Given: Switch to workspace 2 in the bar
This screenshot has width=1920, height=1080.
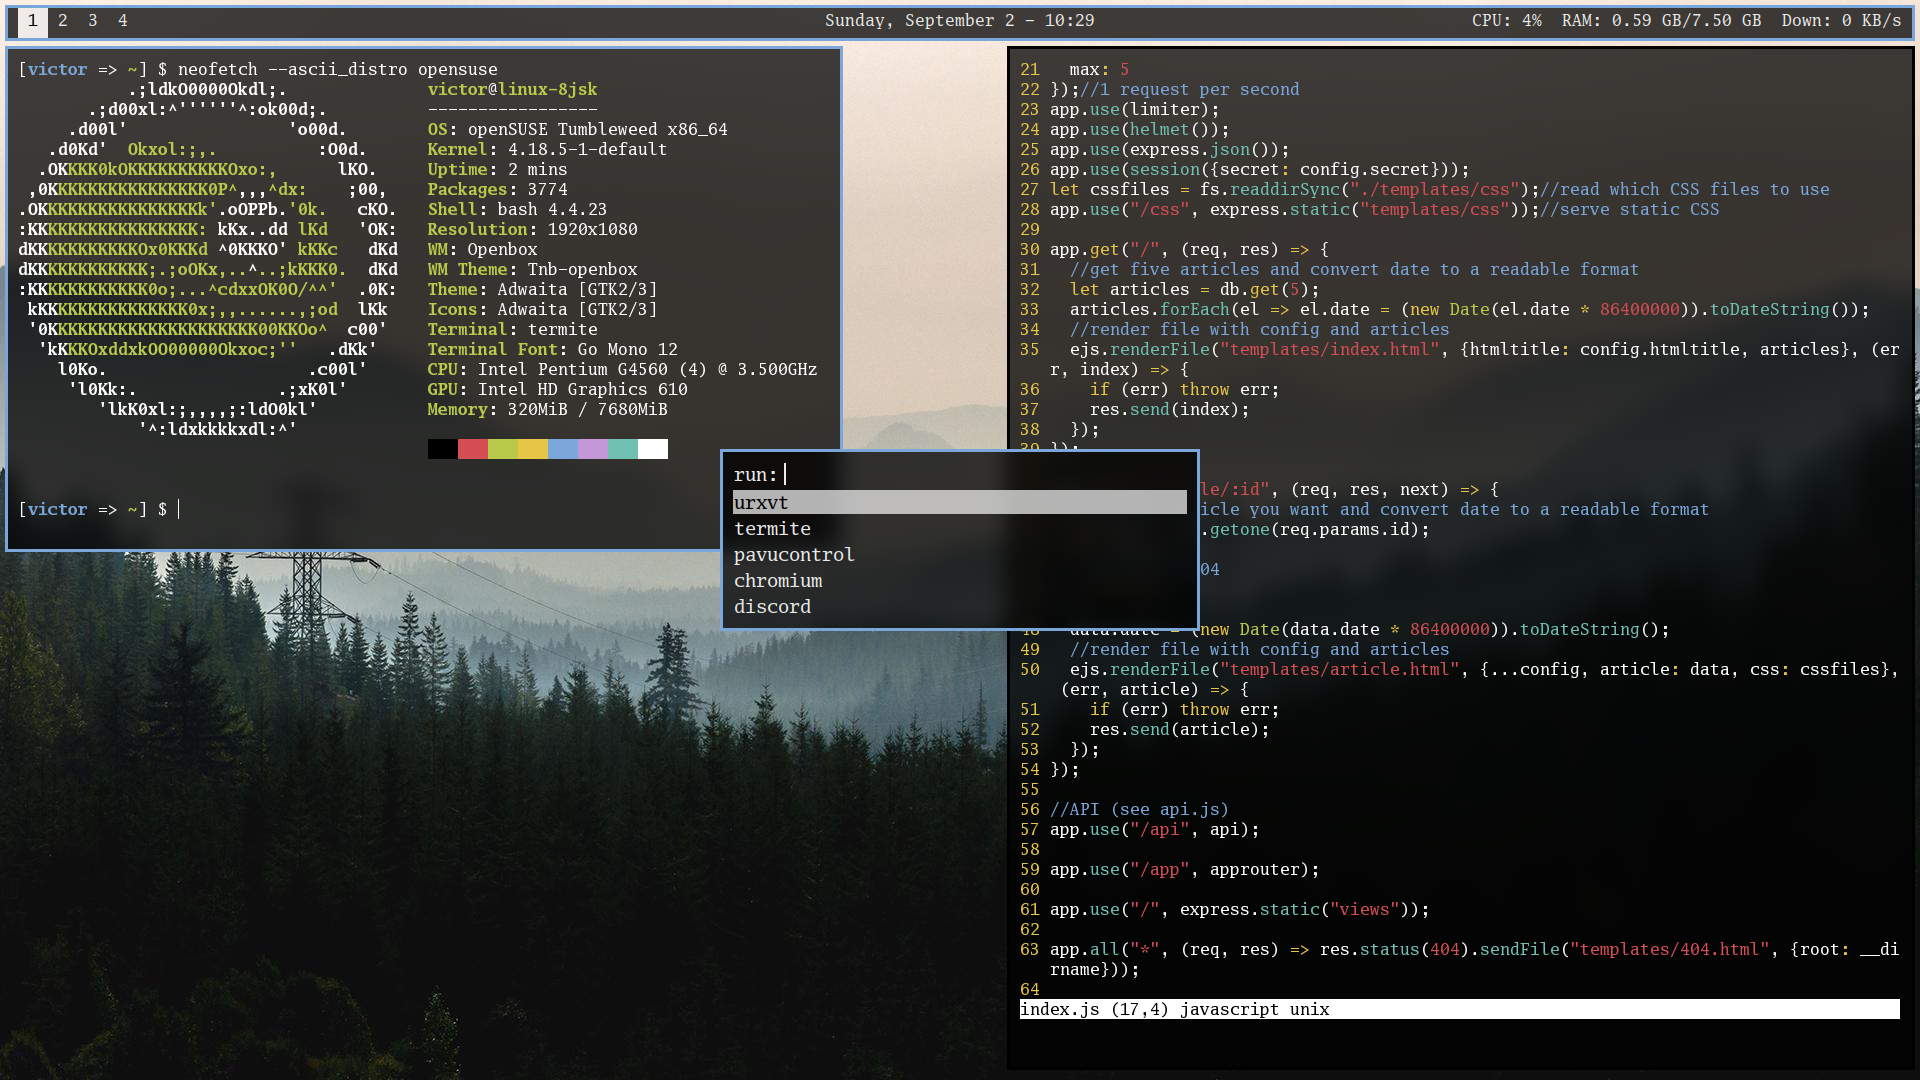Looking at the screenshot, I should tap(63, 21).
